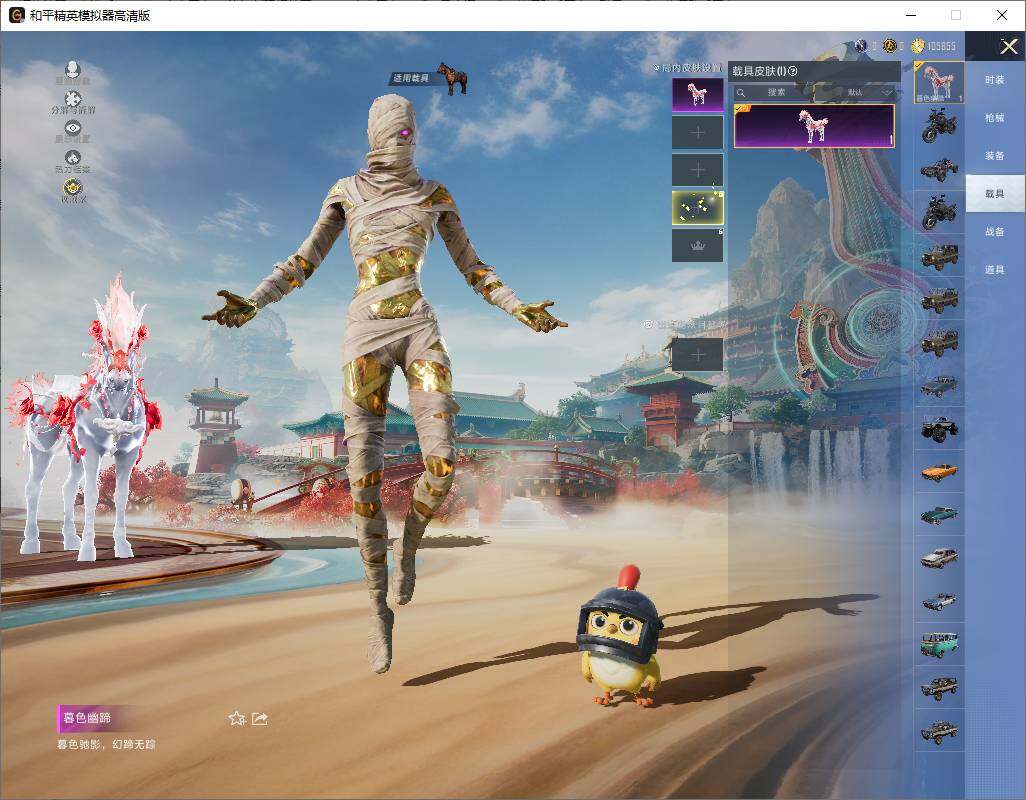The height and width of the screenshot is (800, 1026).
Task: Select the orange convertible car
Action: pos(939,472)
